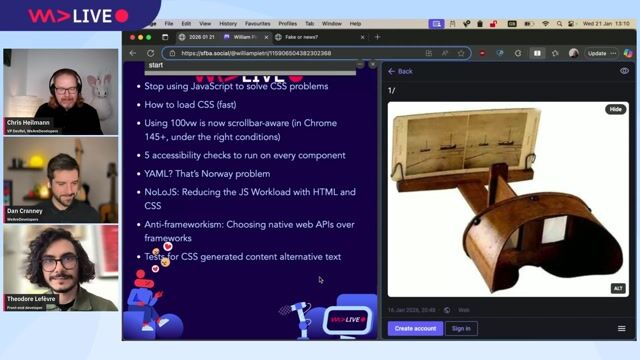Click '5 accessibility checks' bullet
This screenshot has width=640, height=360.
[245, 156]
